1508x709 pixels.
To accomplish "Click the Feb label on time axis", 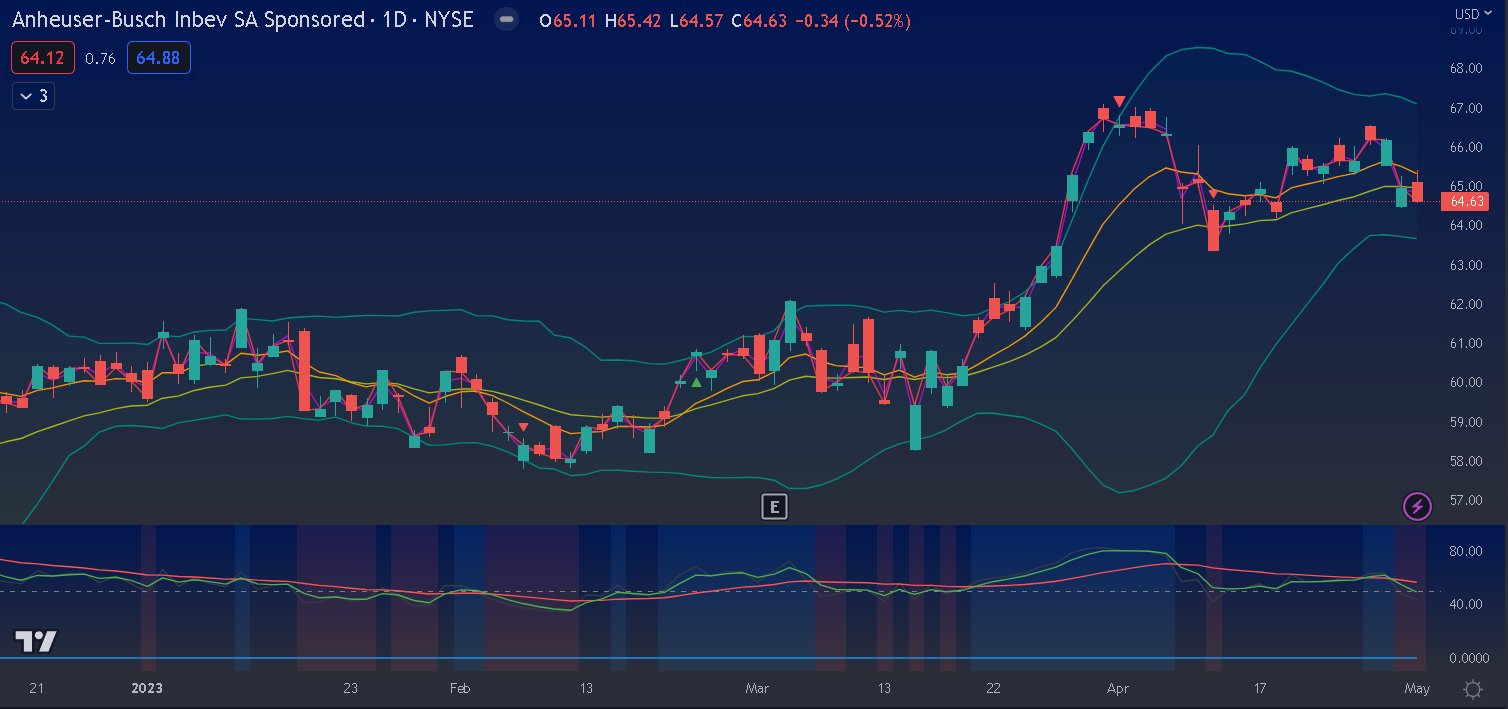I will click(460, 688).
